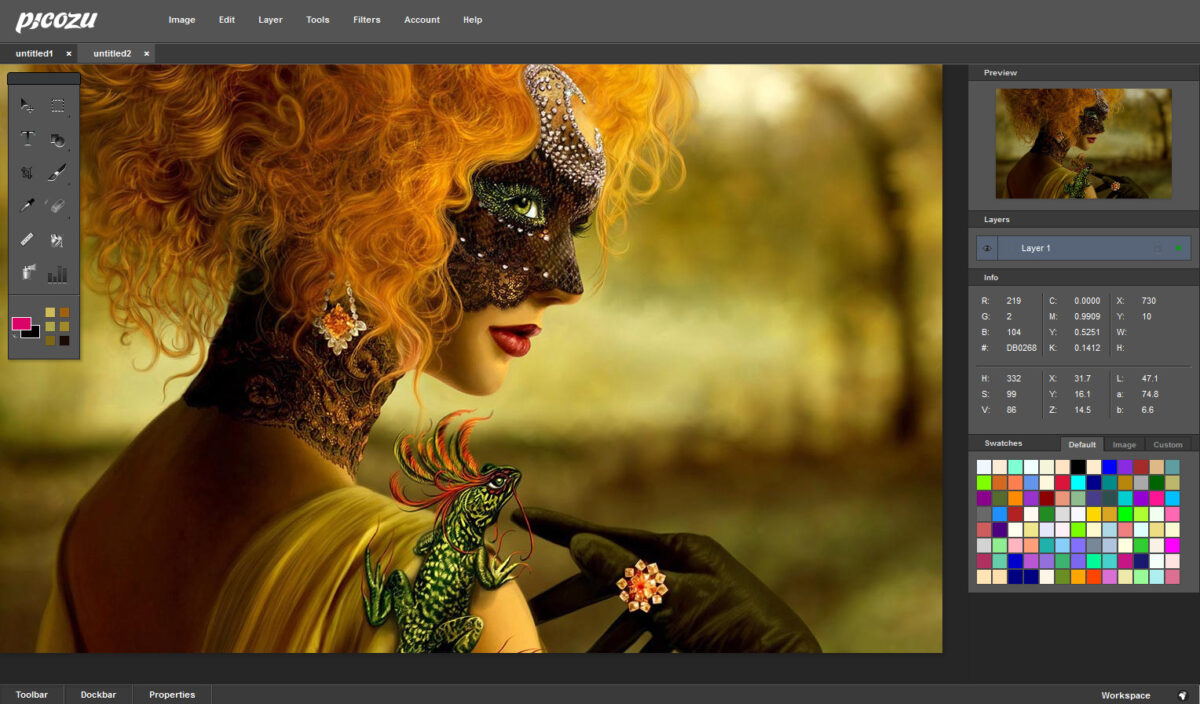Toggle Layer 1 visibility eye icon
The width and height of the screenshot is (1200, 704).
987,248
